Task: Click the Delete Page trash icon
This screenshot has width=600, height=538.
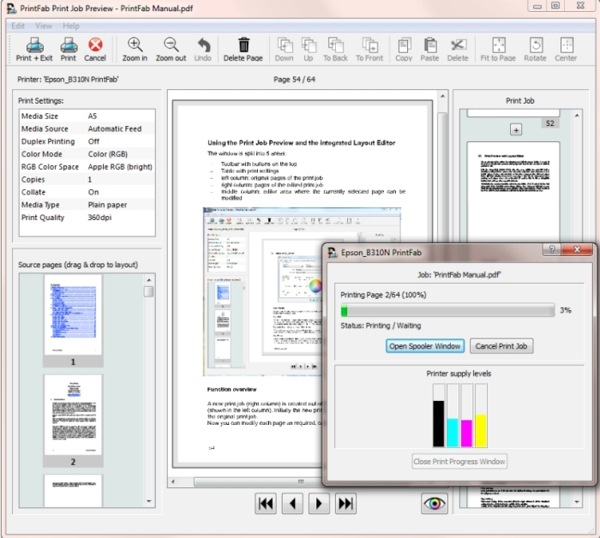Action: coord(242,46)
